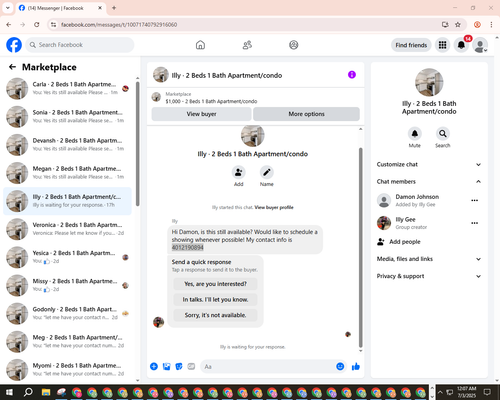Click the chat list scrollbar
The width and height of the screenshot is (500, 400).
pos(137,144)
